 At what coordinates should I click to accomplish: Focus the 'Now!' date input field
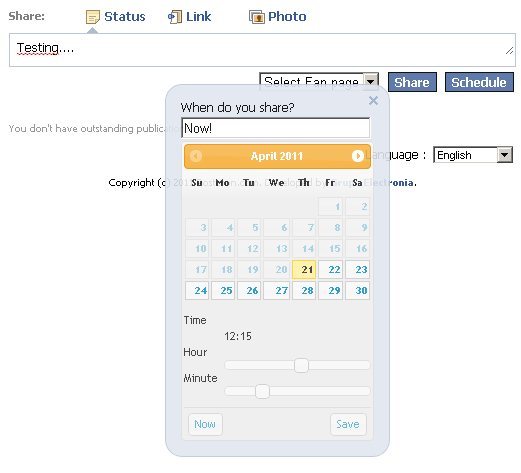275,128
